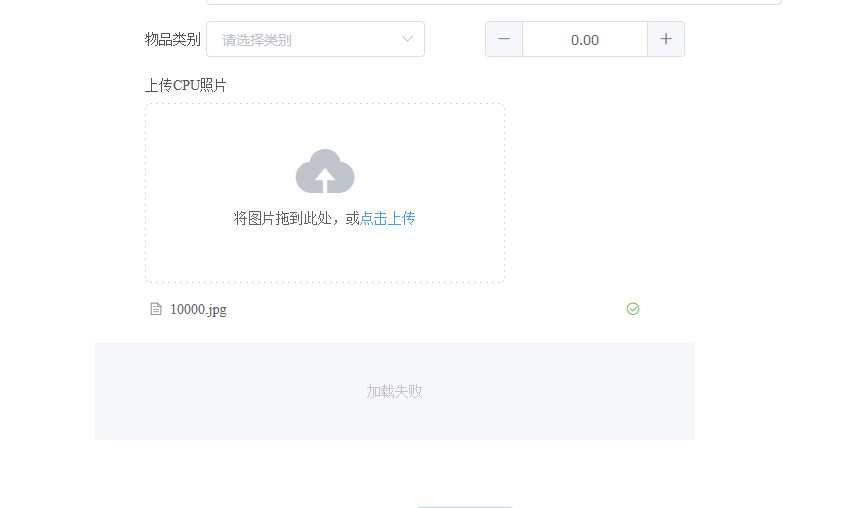Open the 物品类别 category dropdown

point(315,39)
